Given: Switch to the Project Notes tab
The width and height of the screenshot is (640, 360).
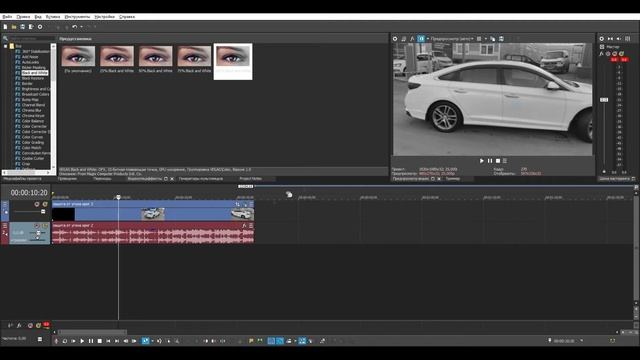Looking at the screenshot, I should [x=251, y=179].
